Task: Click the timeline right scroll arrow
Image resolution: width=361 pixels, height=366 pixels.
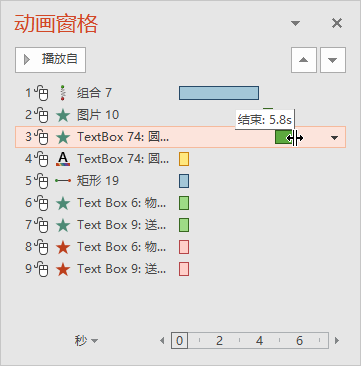Action: (337, 341)
